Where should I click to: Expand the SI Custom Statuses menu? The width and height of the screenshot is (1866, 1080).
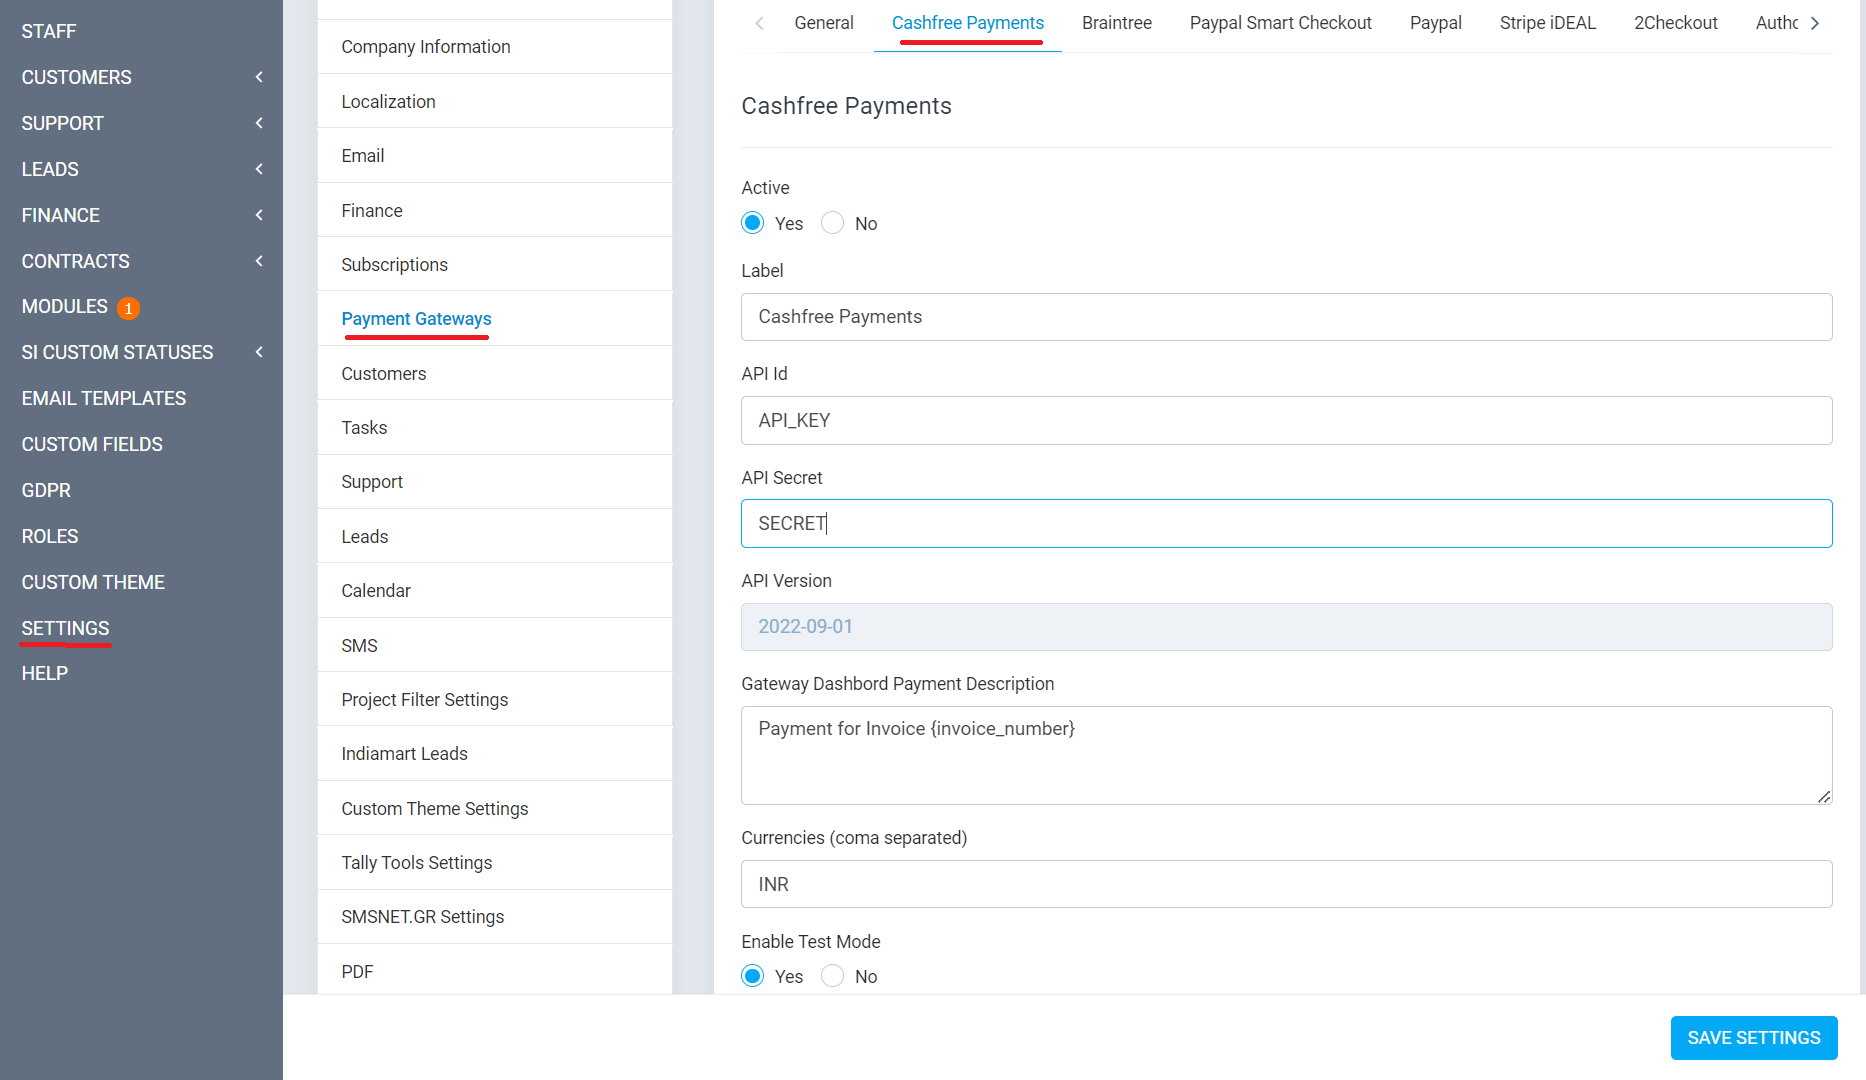pyautogui.click(x=141, y=352)
